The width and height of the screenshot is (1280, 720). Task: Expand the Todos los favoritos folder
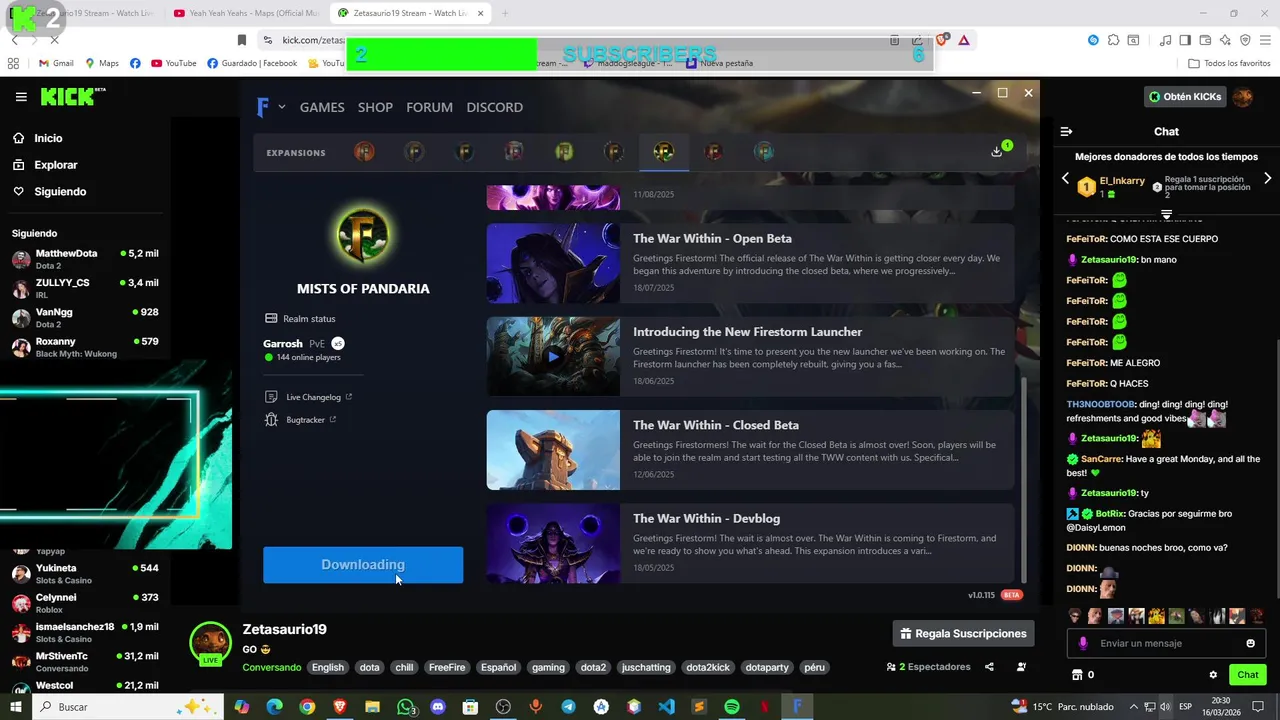click(1229, 63)
